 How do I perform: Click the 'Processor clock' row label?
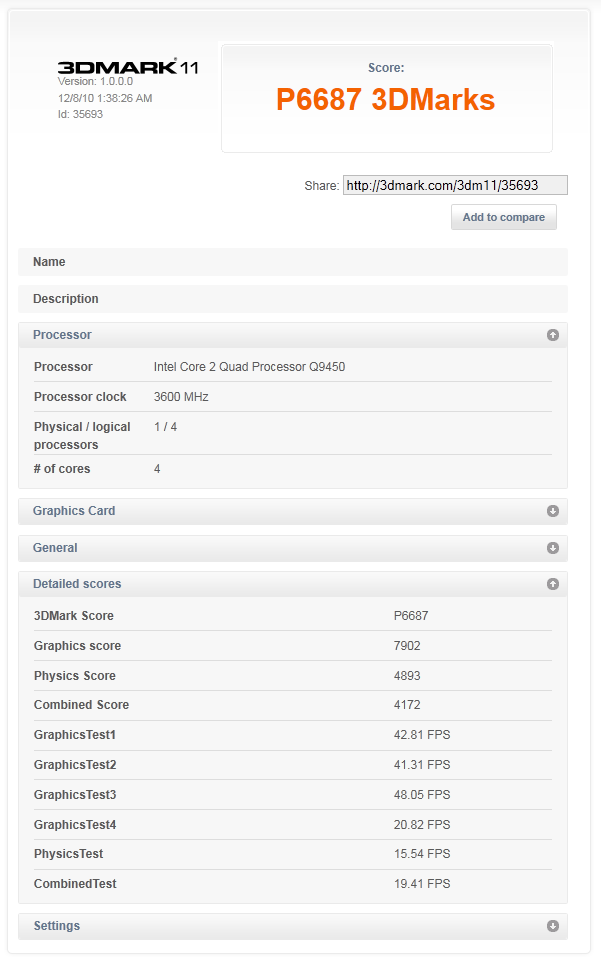[x=80, y=397]
